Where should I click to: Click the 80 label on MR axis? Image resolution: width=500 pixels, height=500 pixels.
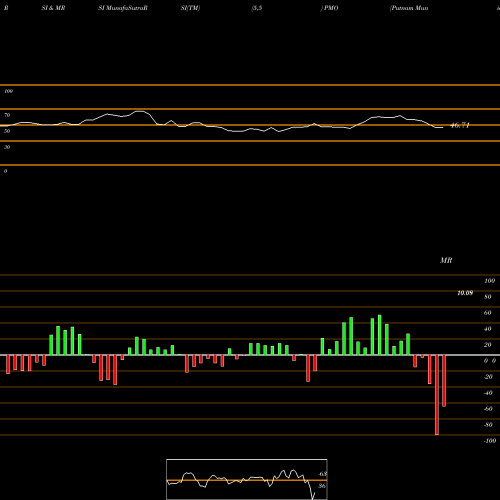click(488, 297)
